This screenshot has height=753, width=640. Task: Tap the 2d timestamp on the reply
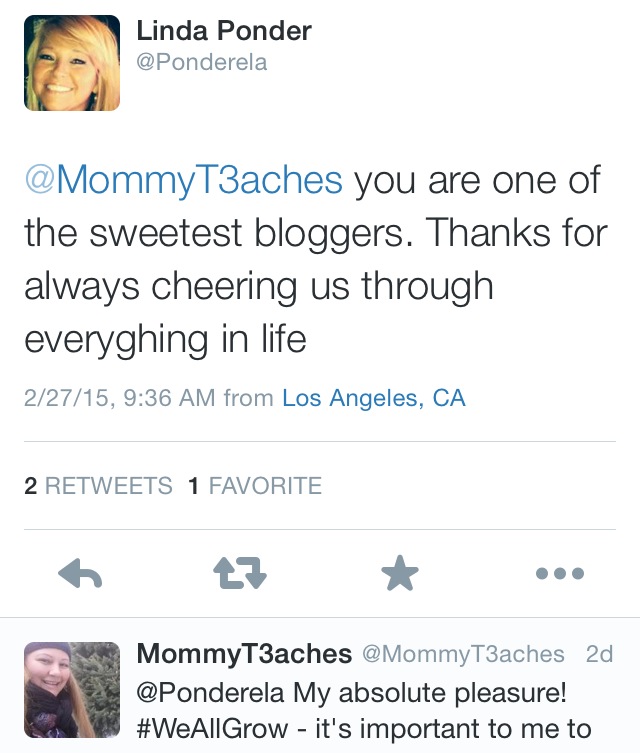tap(599, 655)
